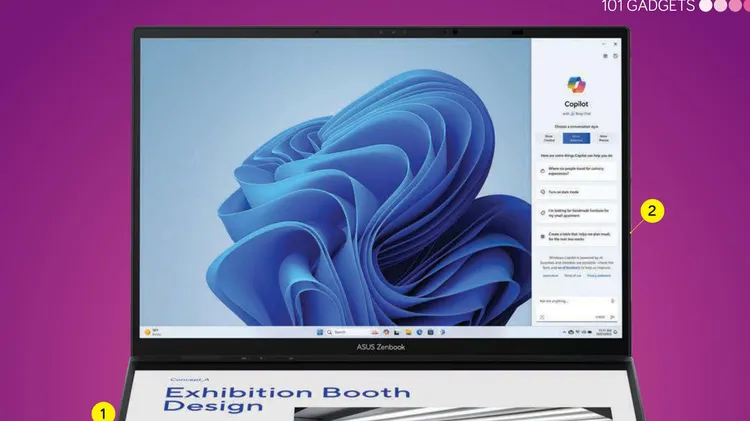Launch Microsoft Edge from the taskbar
This screenshot has height=421, width=750.
click(x=419, y=332)
